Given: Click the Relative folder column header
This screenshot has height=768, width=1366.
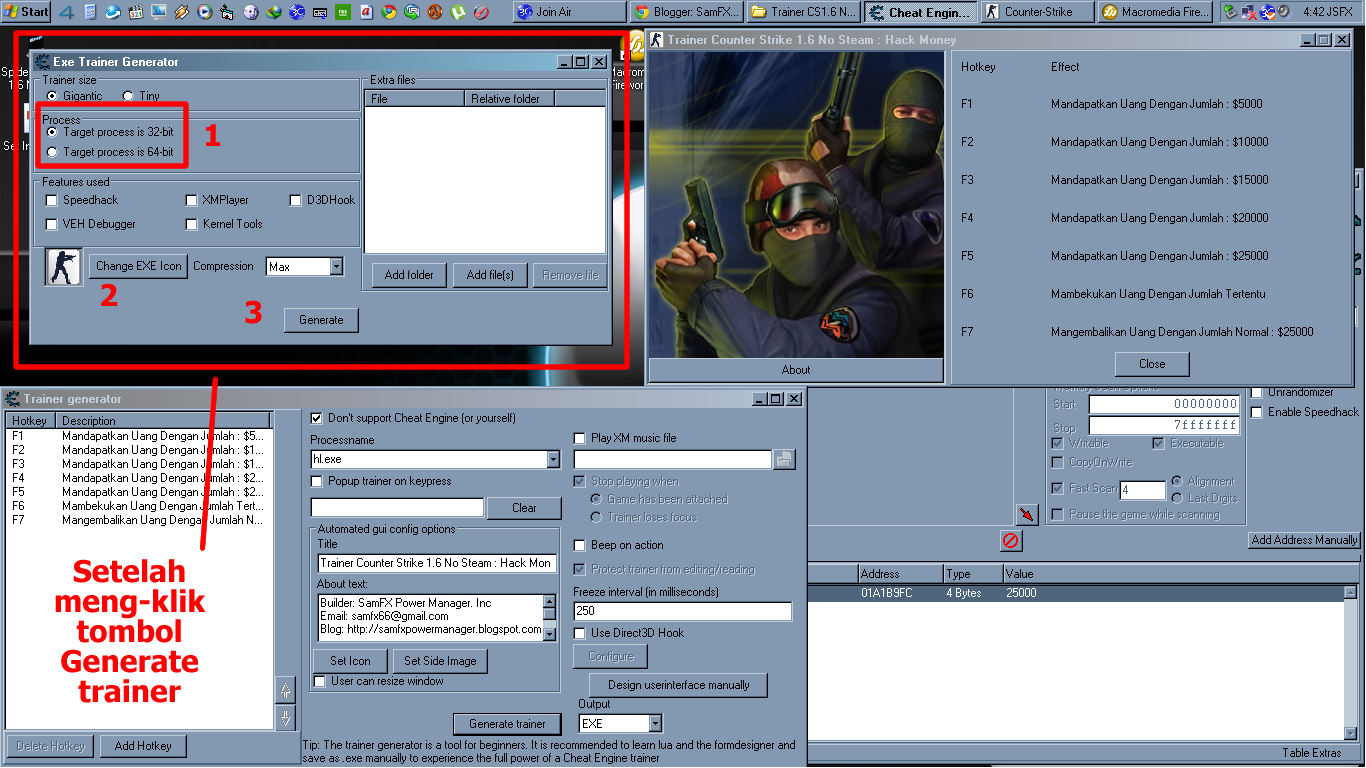Looking at the screenshot, I should (509, 99).
